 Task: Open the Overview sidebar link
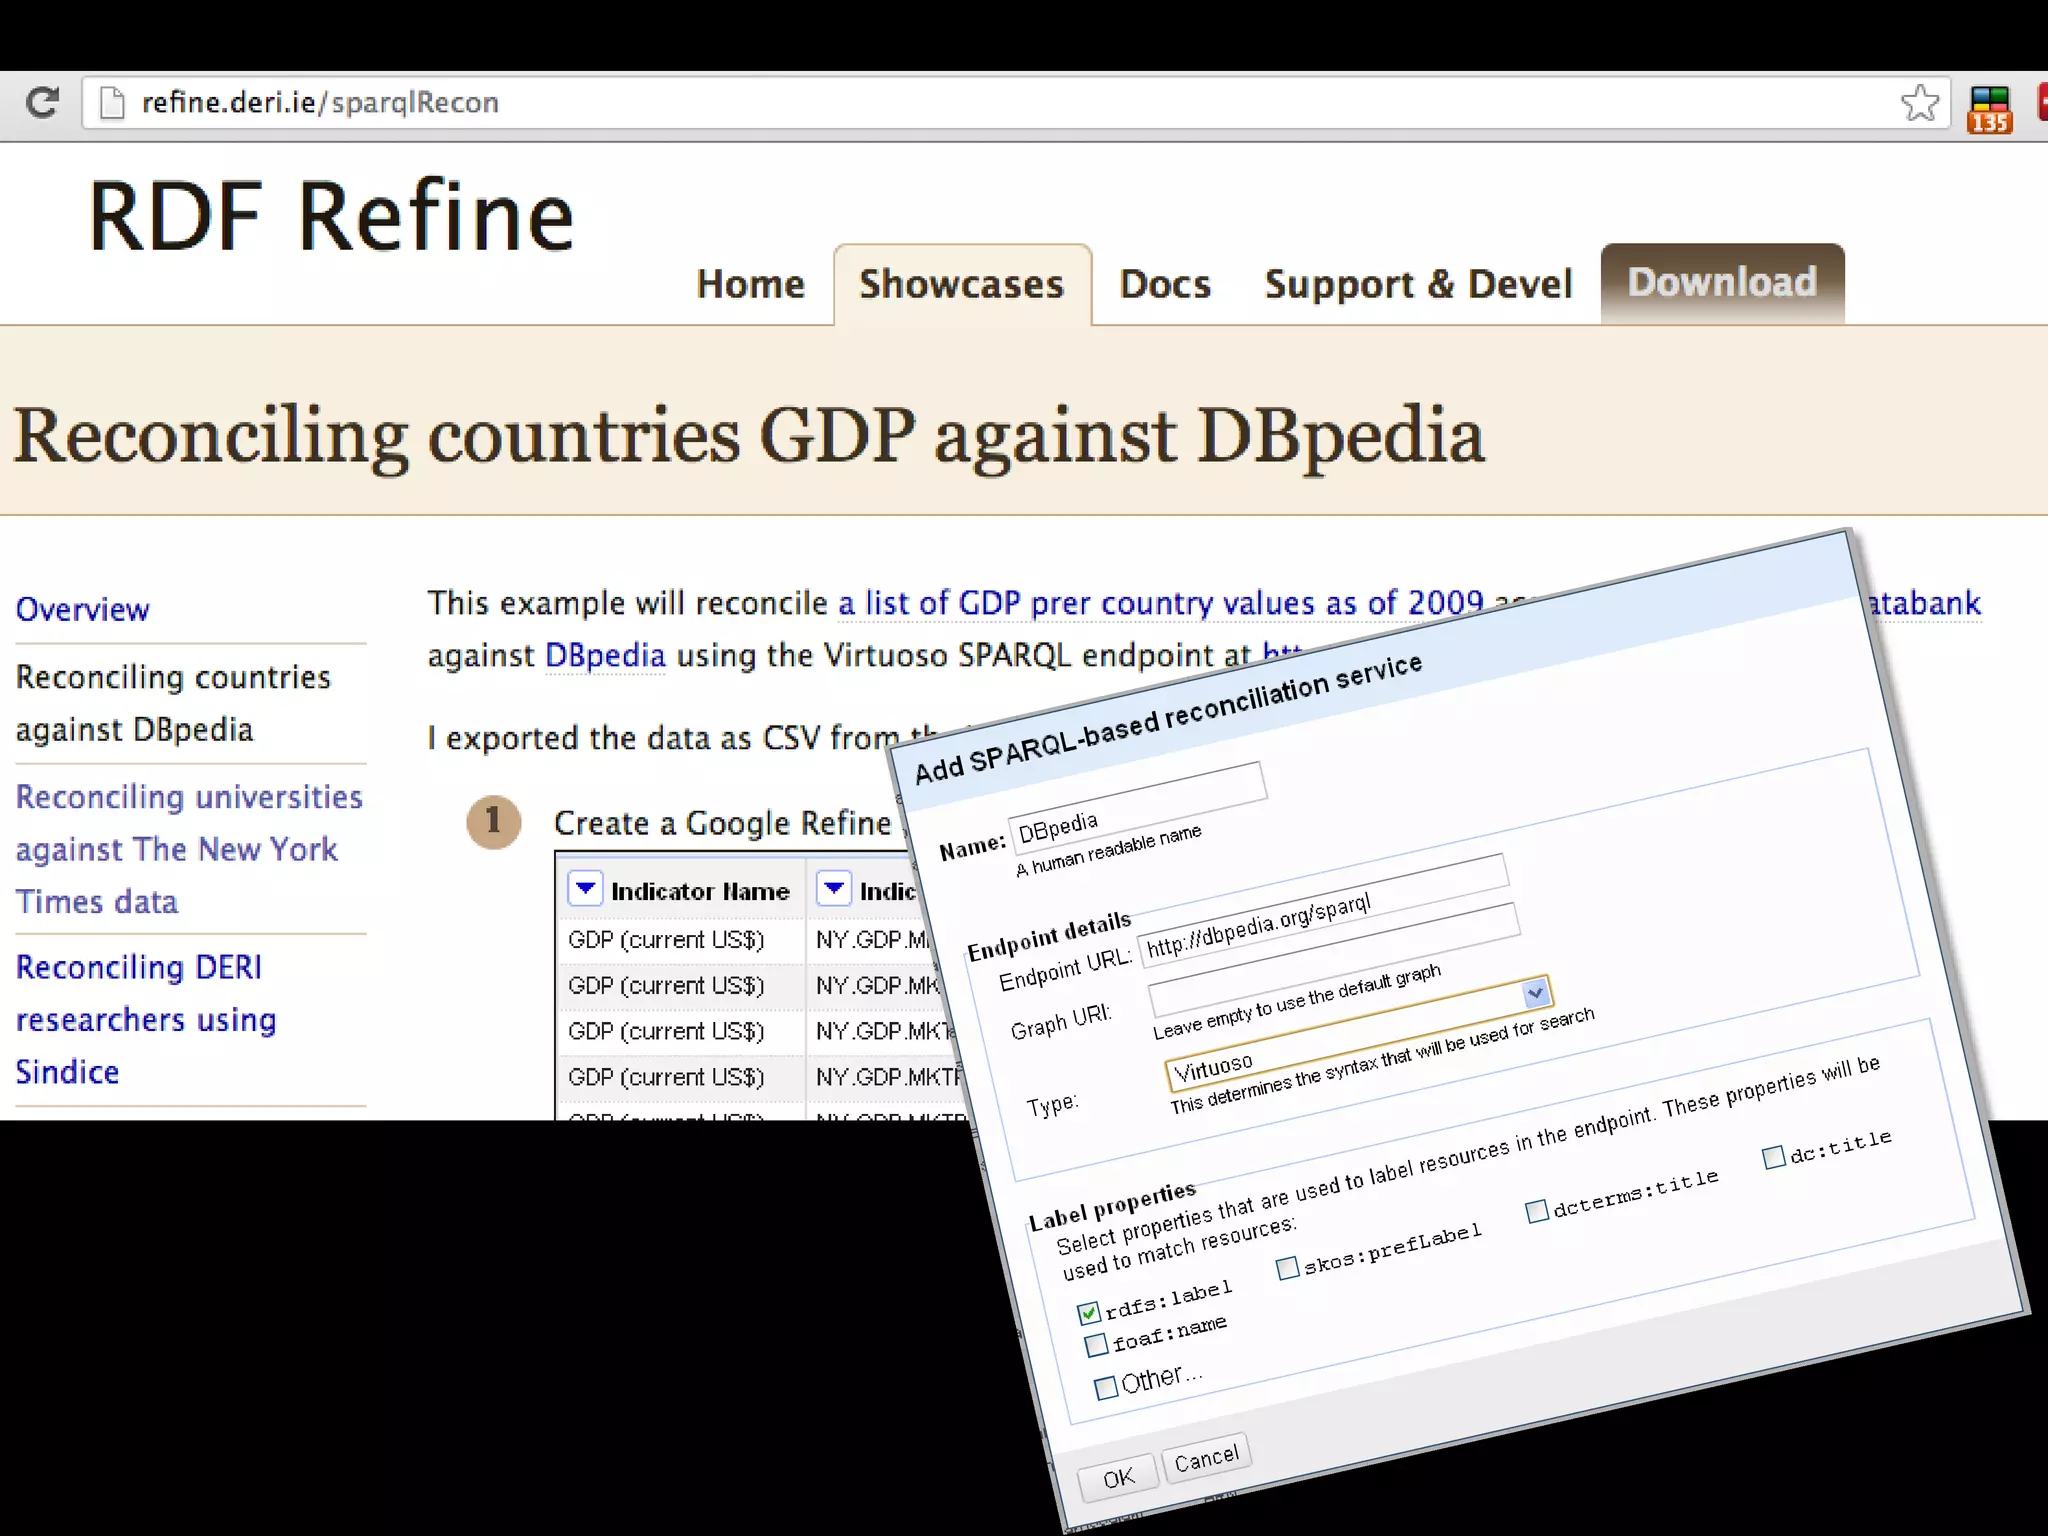coord(82,609)
